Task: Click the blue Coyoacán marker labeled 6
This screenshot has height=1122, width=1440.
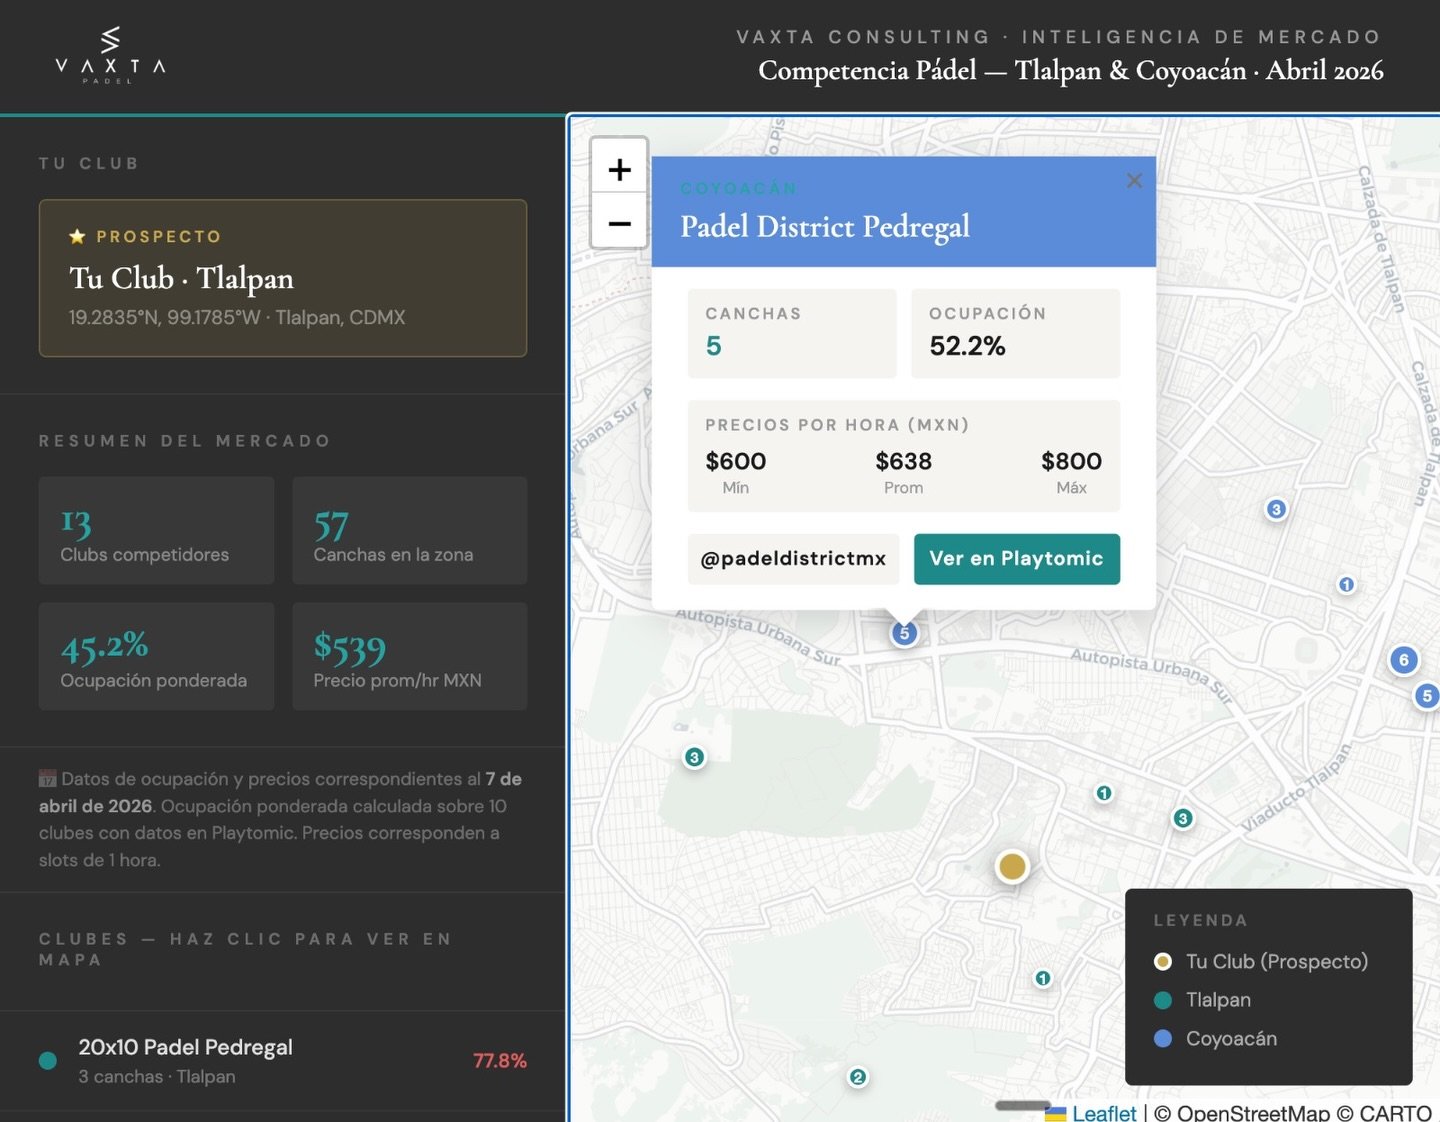Action: [1404, 659]
